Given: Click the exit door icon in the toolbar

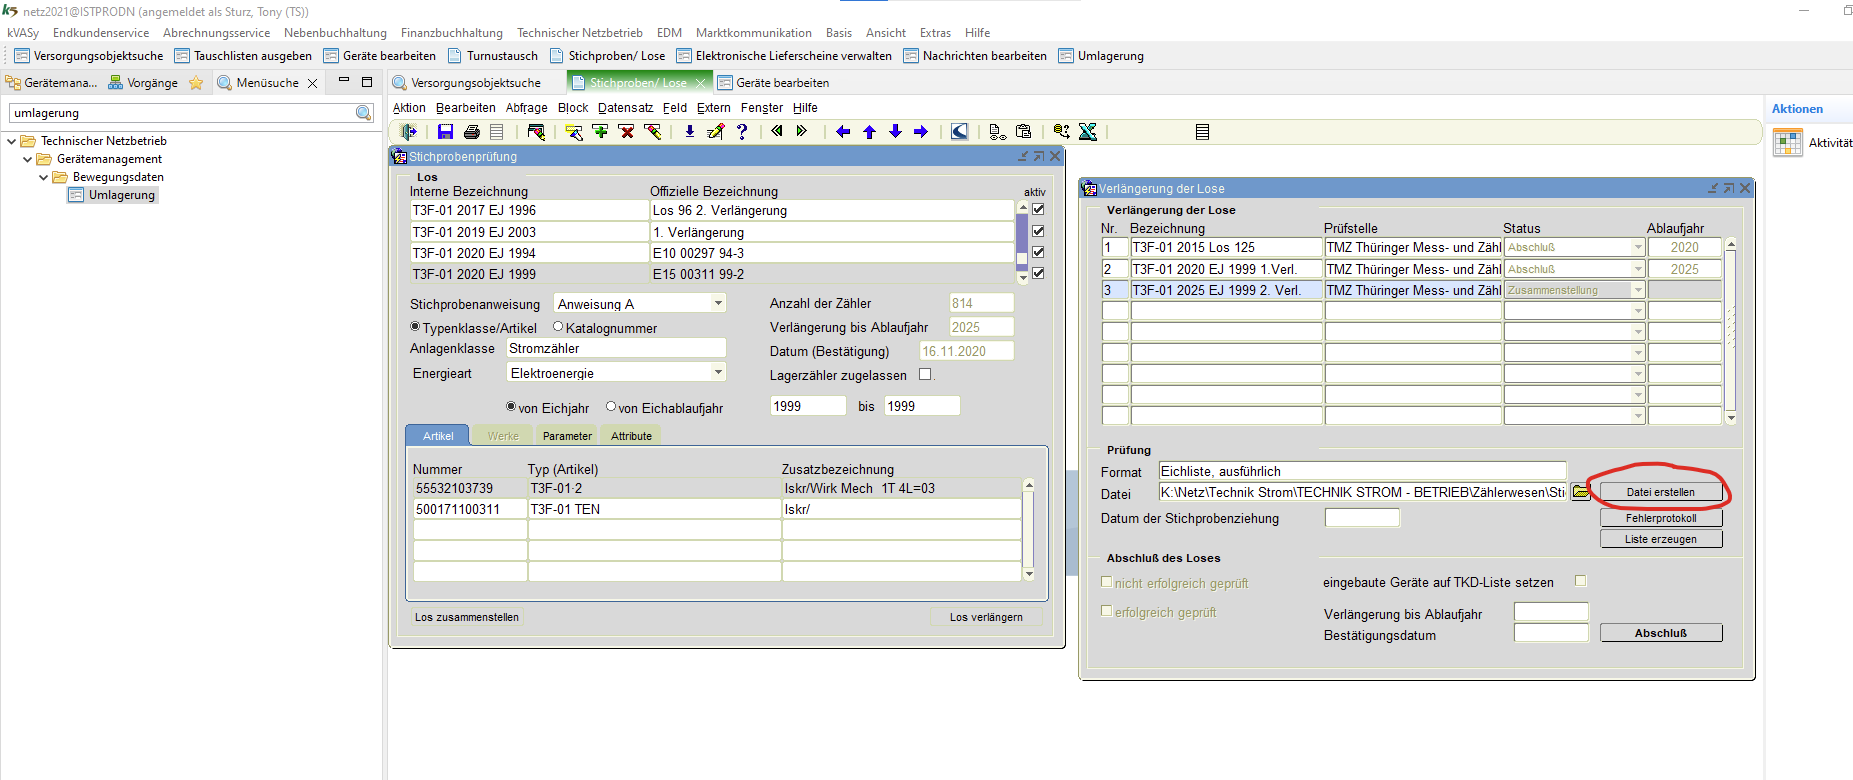Looking at the screenshot, I should [x=408, y=132].
